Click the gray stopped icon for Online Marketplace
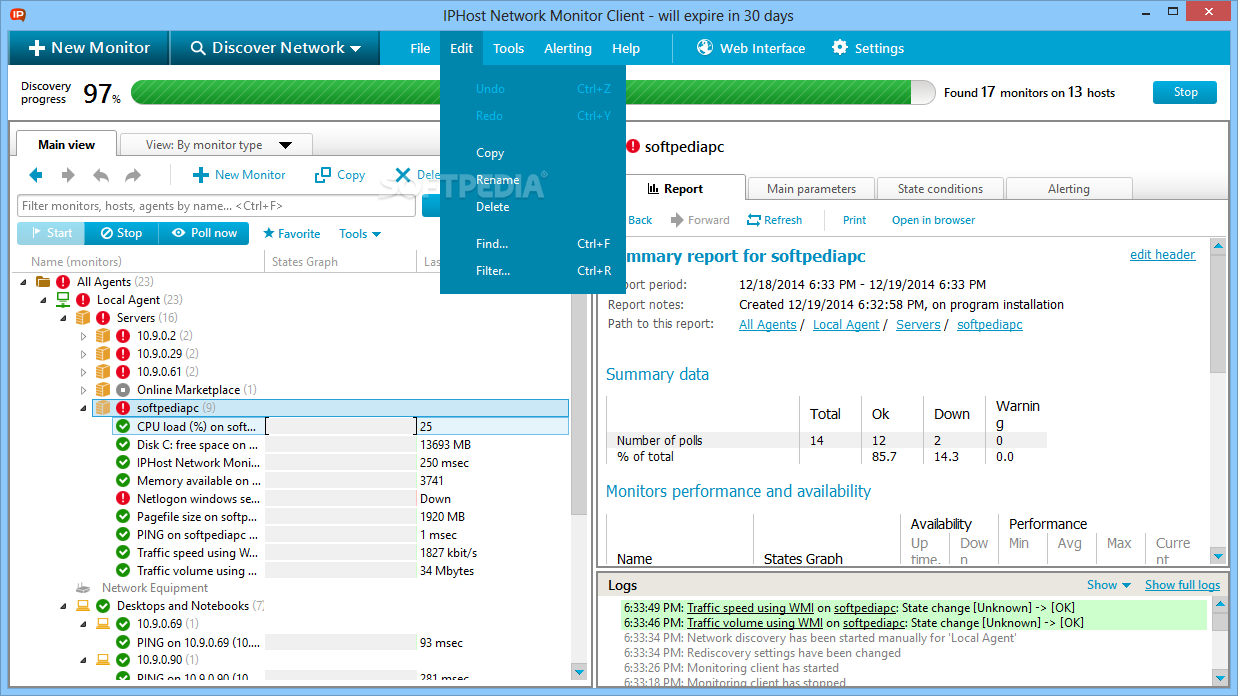The image size is (1238, 696). coord(123,390)
